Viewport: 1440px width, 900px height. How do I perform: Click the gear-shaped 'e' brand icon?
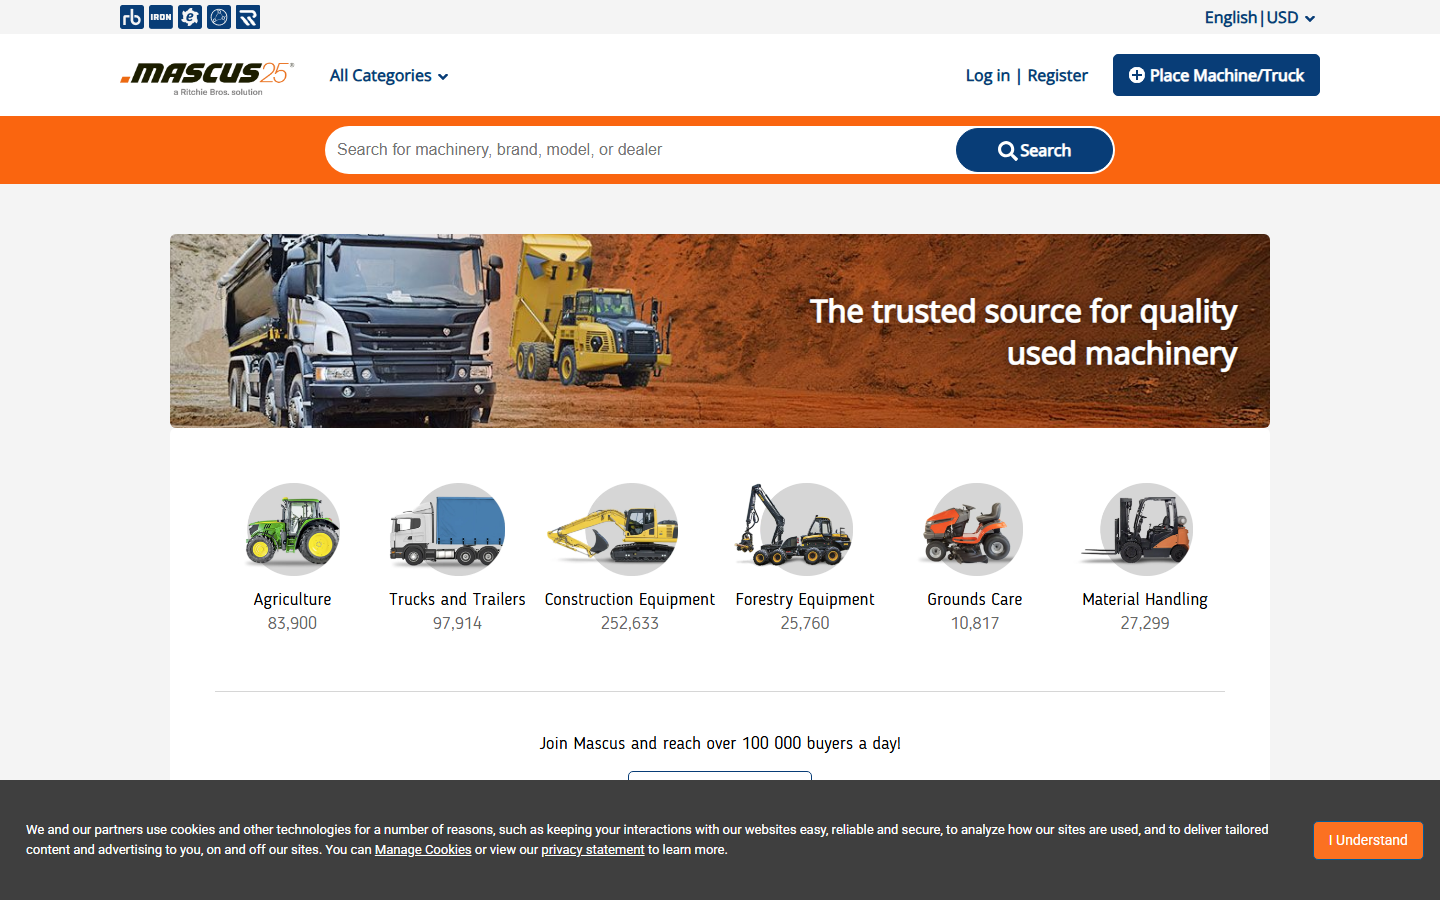(190, 17)
